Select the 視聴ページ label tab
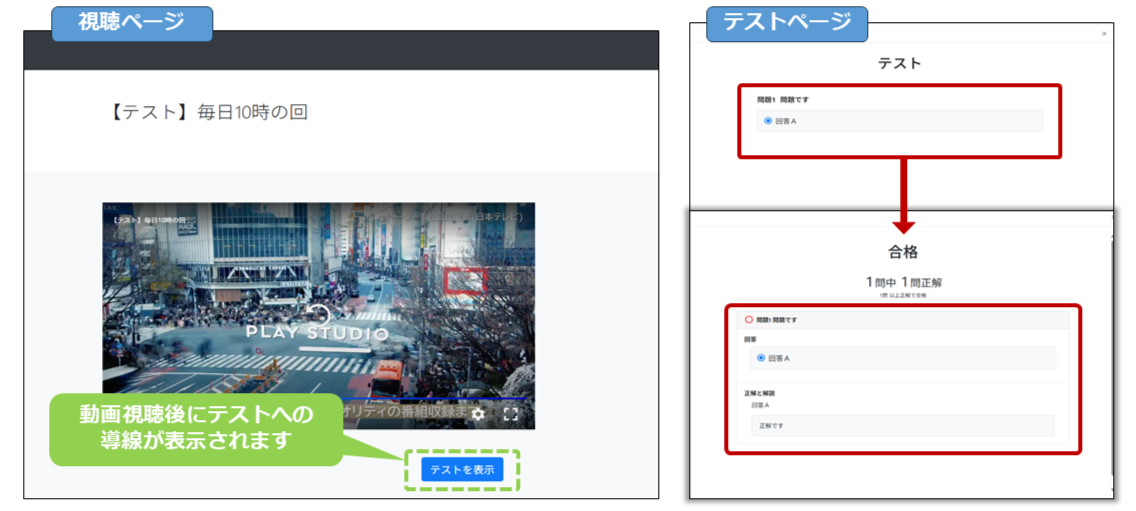1136x511 pixels. (x=132, y=23)
